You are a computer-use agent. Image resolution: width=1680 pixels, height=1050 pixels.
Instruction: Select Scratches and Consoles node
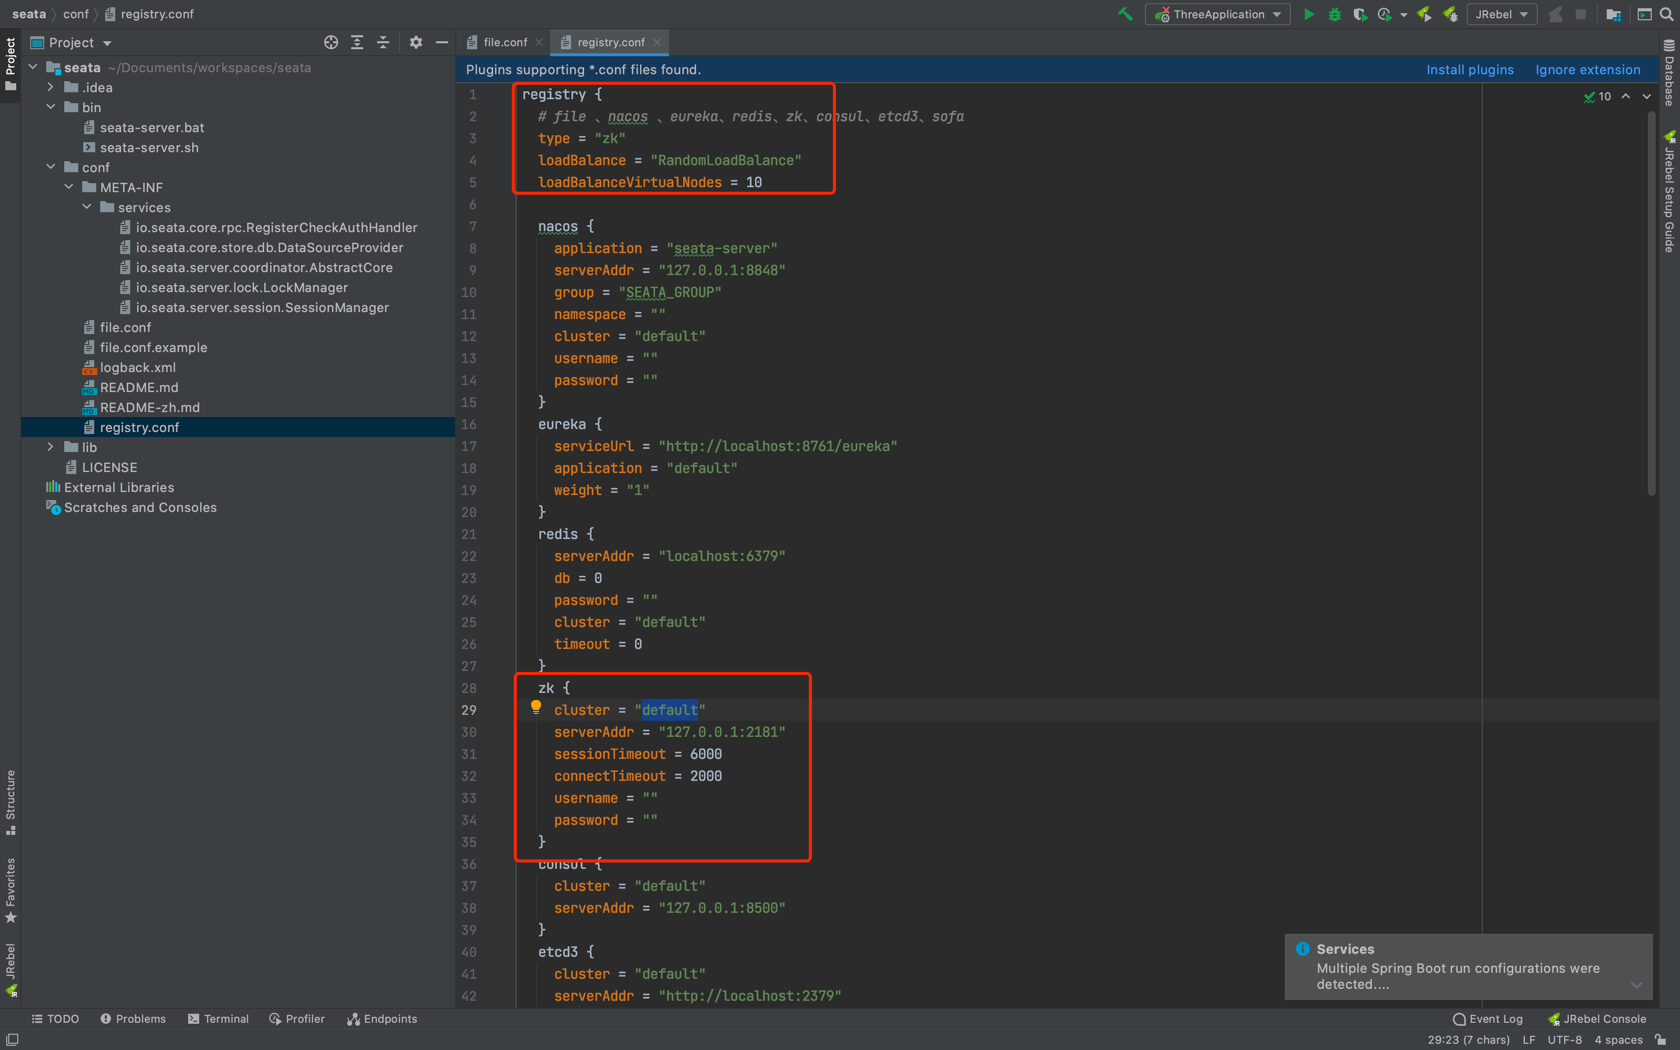point(140,507)
